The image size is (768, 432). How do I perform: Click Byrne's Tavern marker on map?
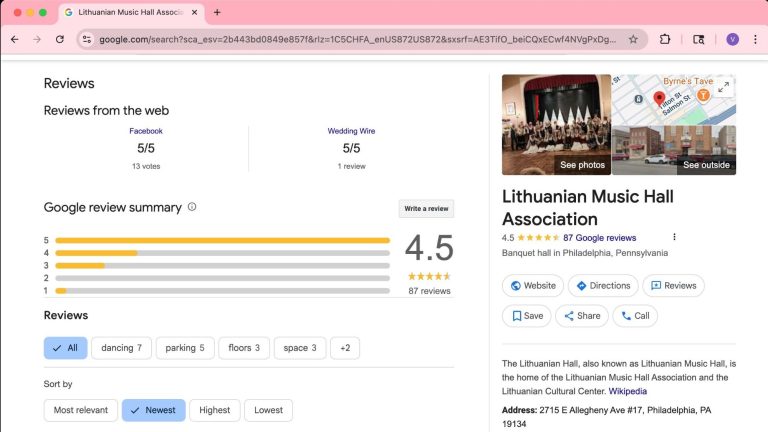(x=703, y=95)
